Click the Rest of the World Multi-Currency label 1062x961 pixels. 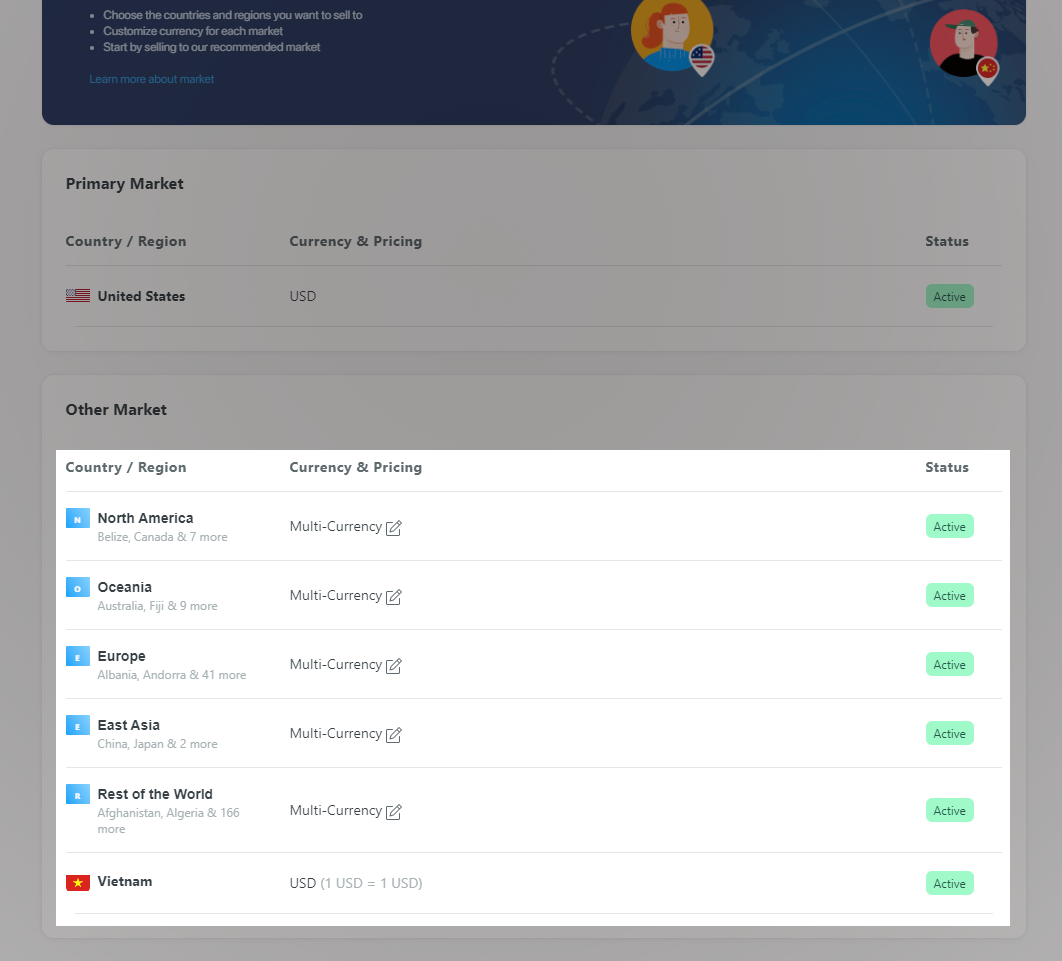(336, 811)
